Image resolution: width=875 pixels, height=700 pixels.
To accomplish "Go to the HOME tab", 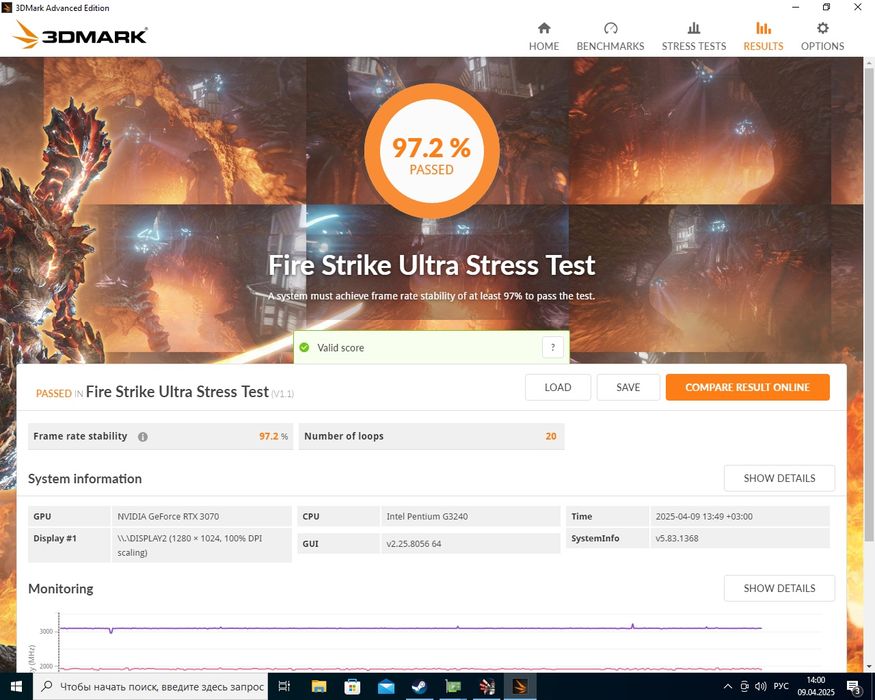I will pos(544,37).
